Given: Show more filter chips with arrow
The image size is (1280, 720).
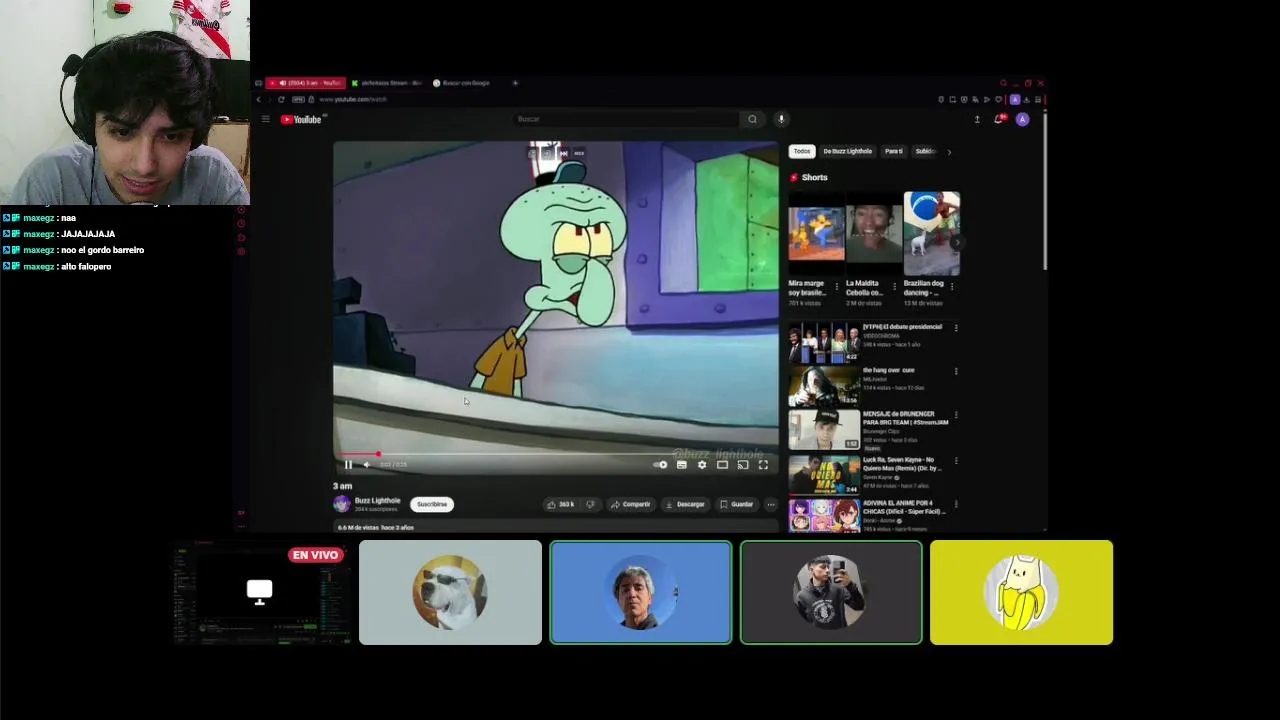Looking at the screenshot, I should pyautogui.click(x=949, y=152).
